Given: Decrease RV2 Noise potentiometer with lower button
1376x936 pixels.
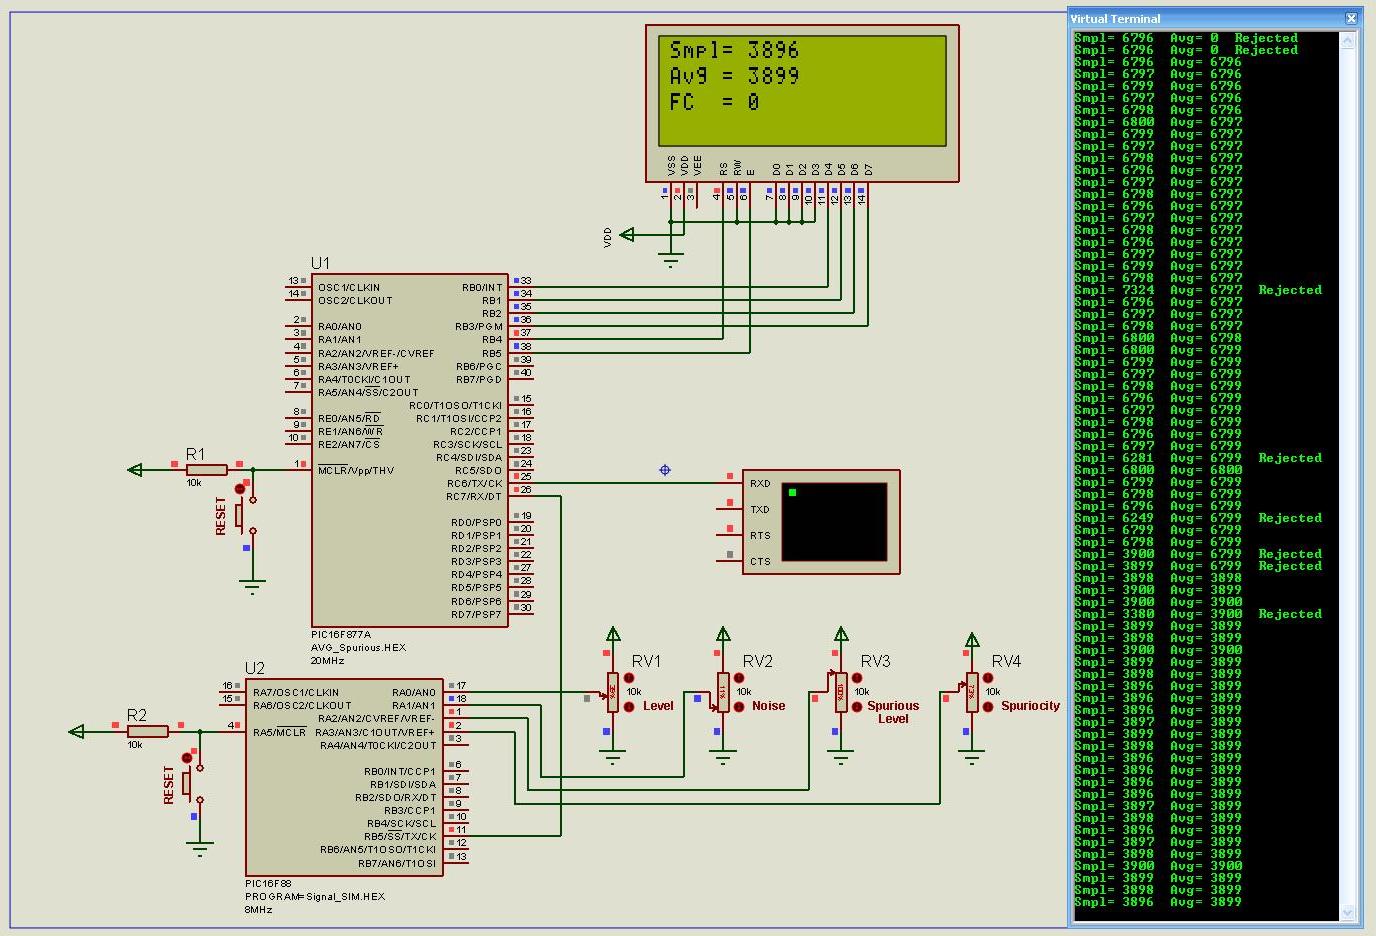Looking at the screenshot, I should pyautogui.click(x=739, y=707).
